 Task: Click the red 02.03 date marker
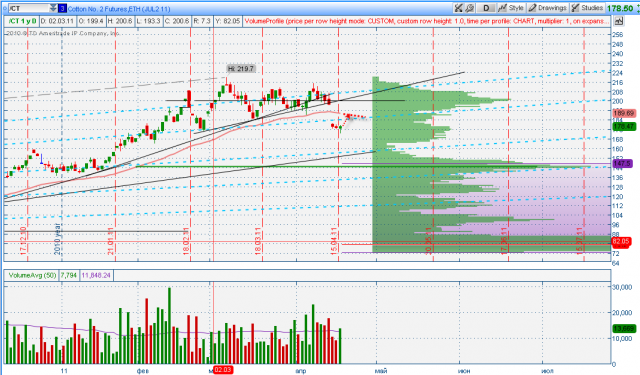tap(222, 370)
